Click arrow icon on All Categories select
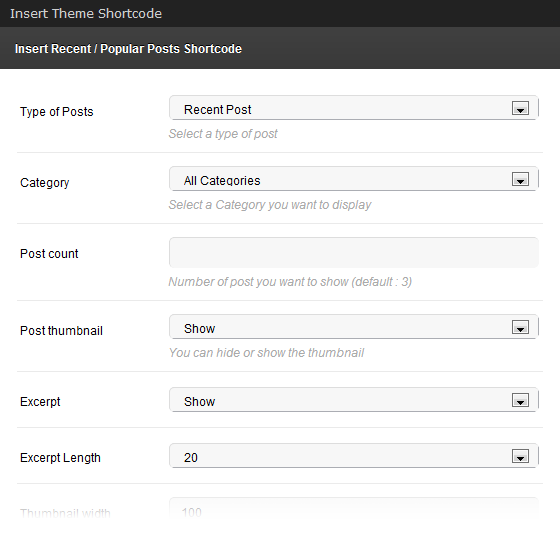The width and height of the screenshot is (560, 550). click(x=520, y=179)
